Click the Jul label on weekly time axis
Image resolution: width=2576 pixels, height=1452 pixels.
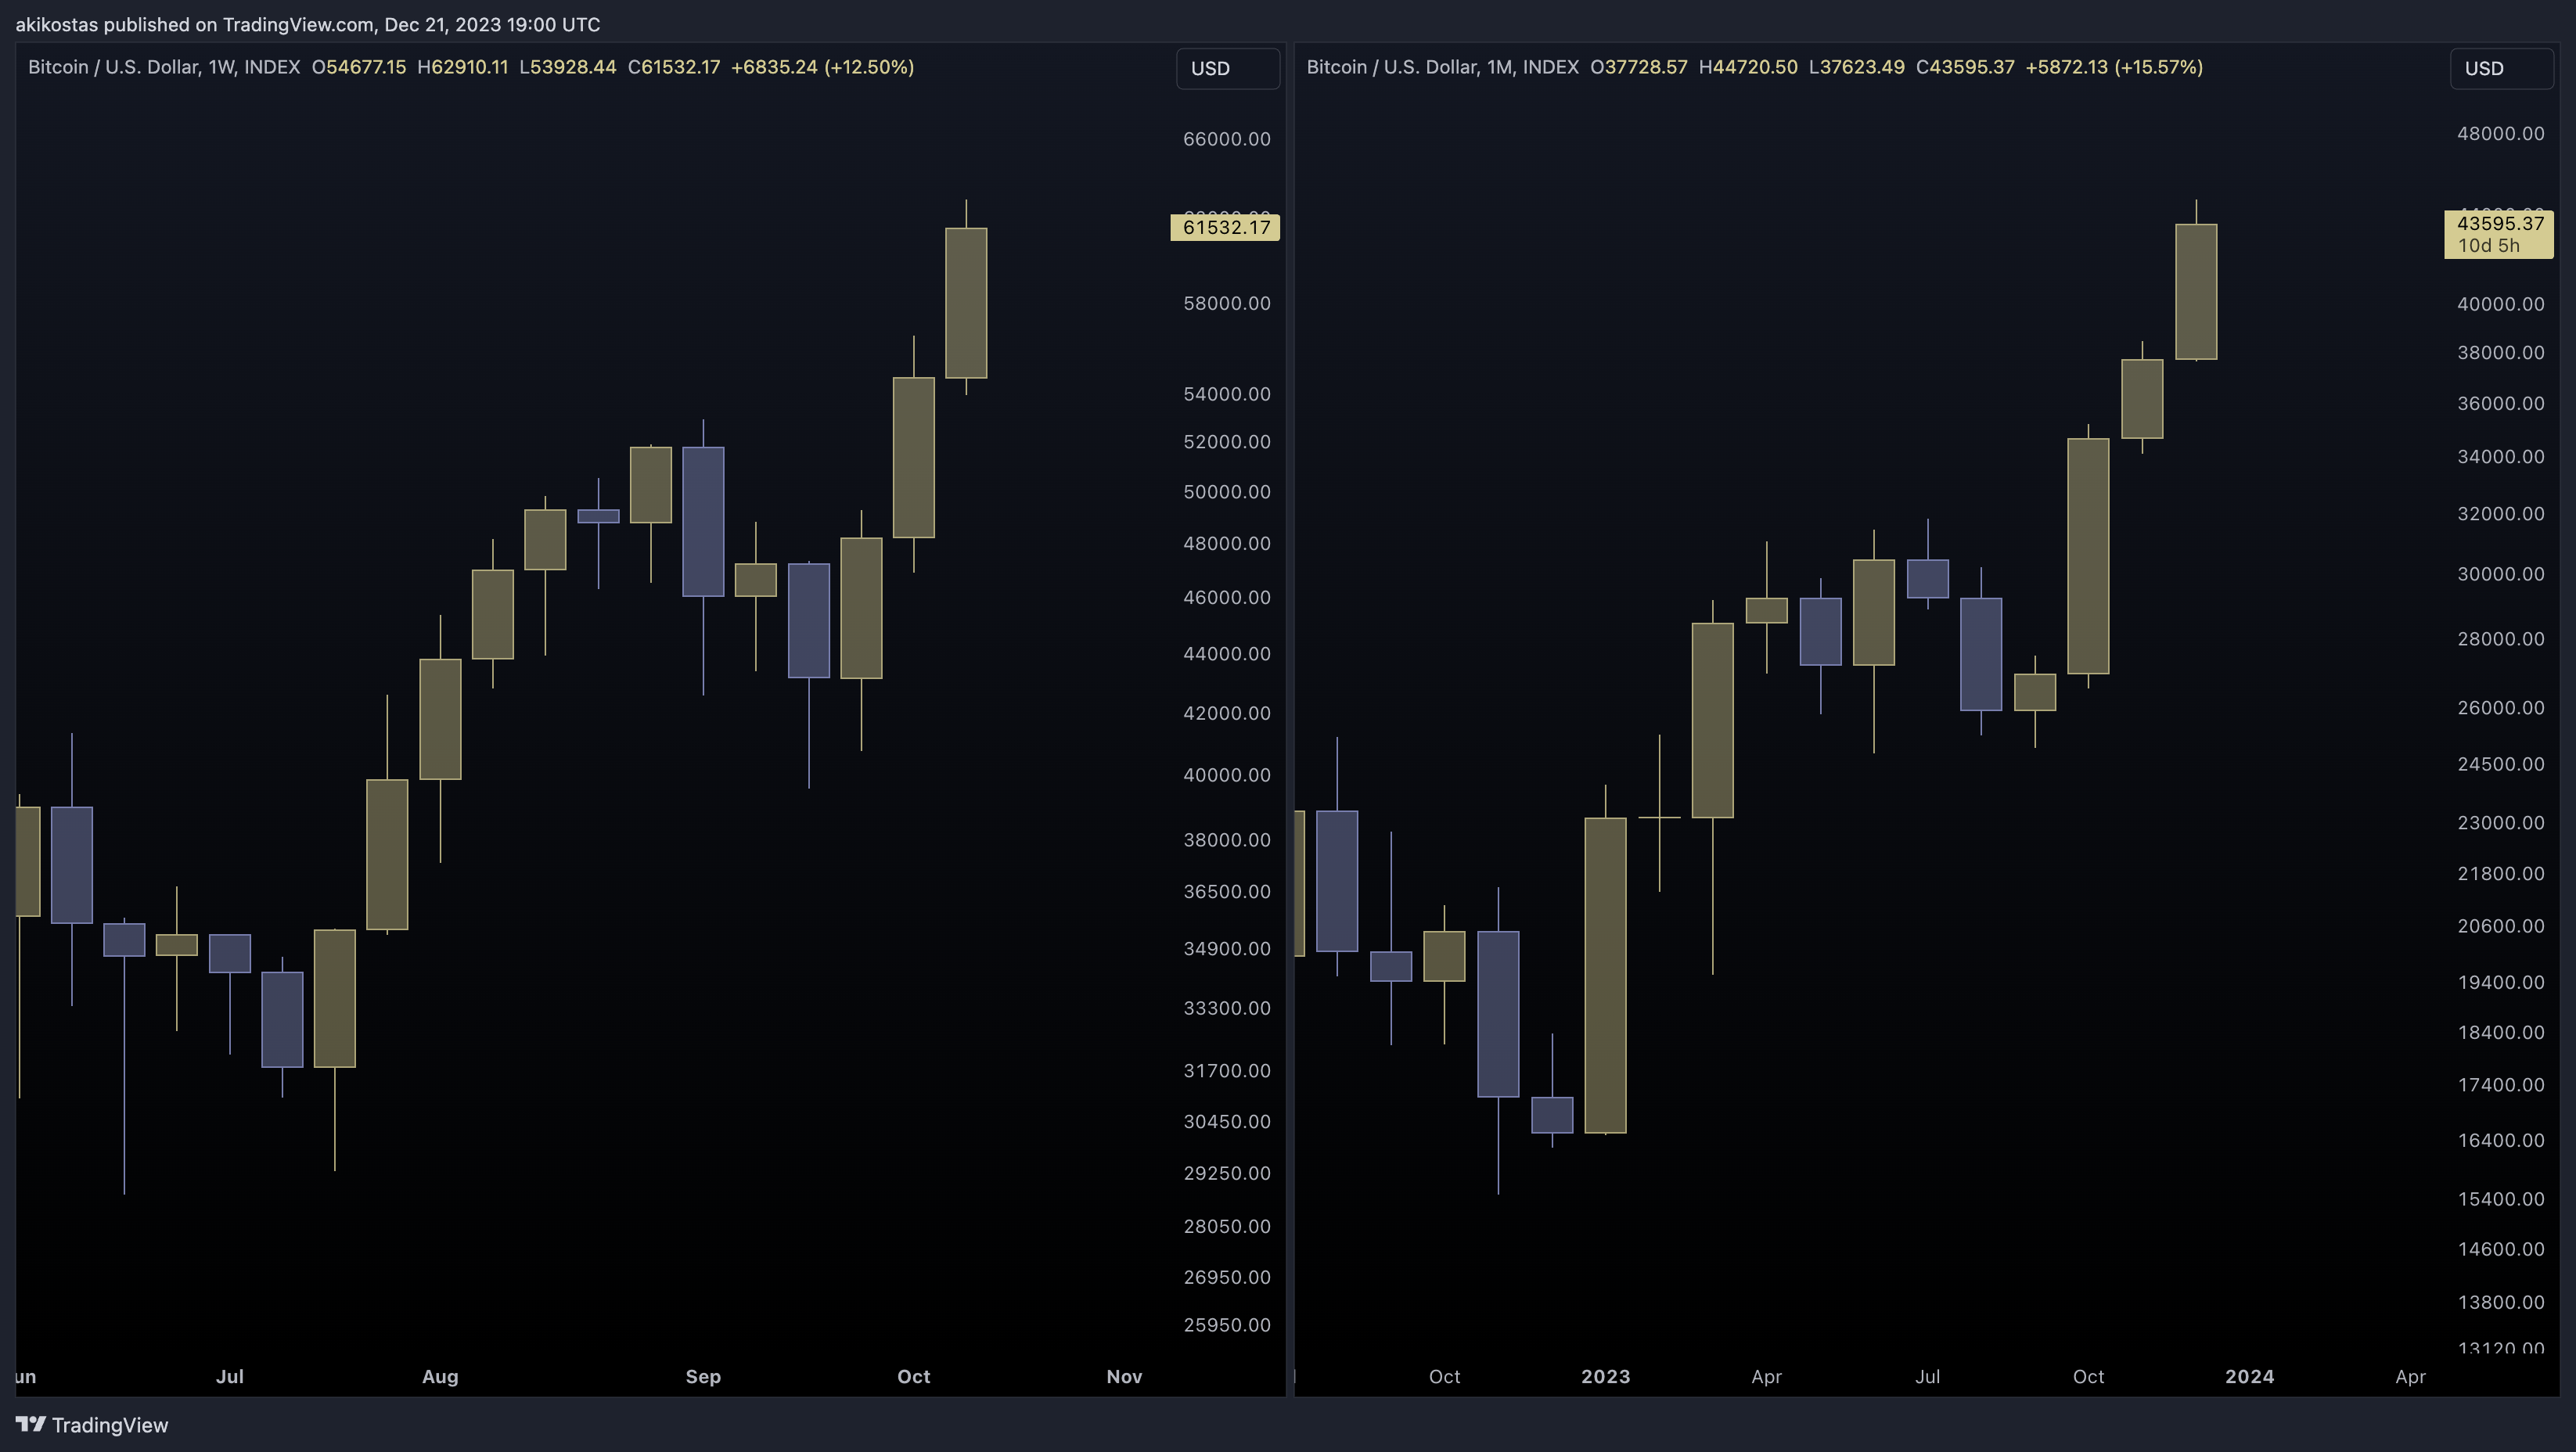(x=230, y=1377)
